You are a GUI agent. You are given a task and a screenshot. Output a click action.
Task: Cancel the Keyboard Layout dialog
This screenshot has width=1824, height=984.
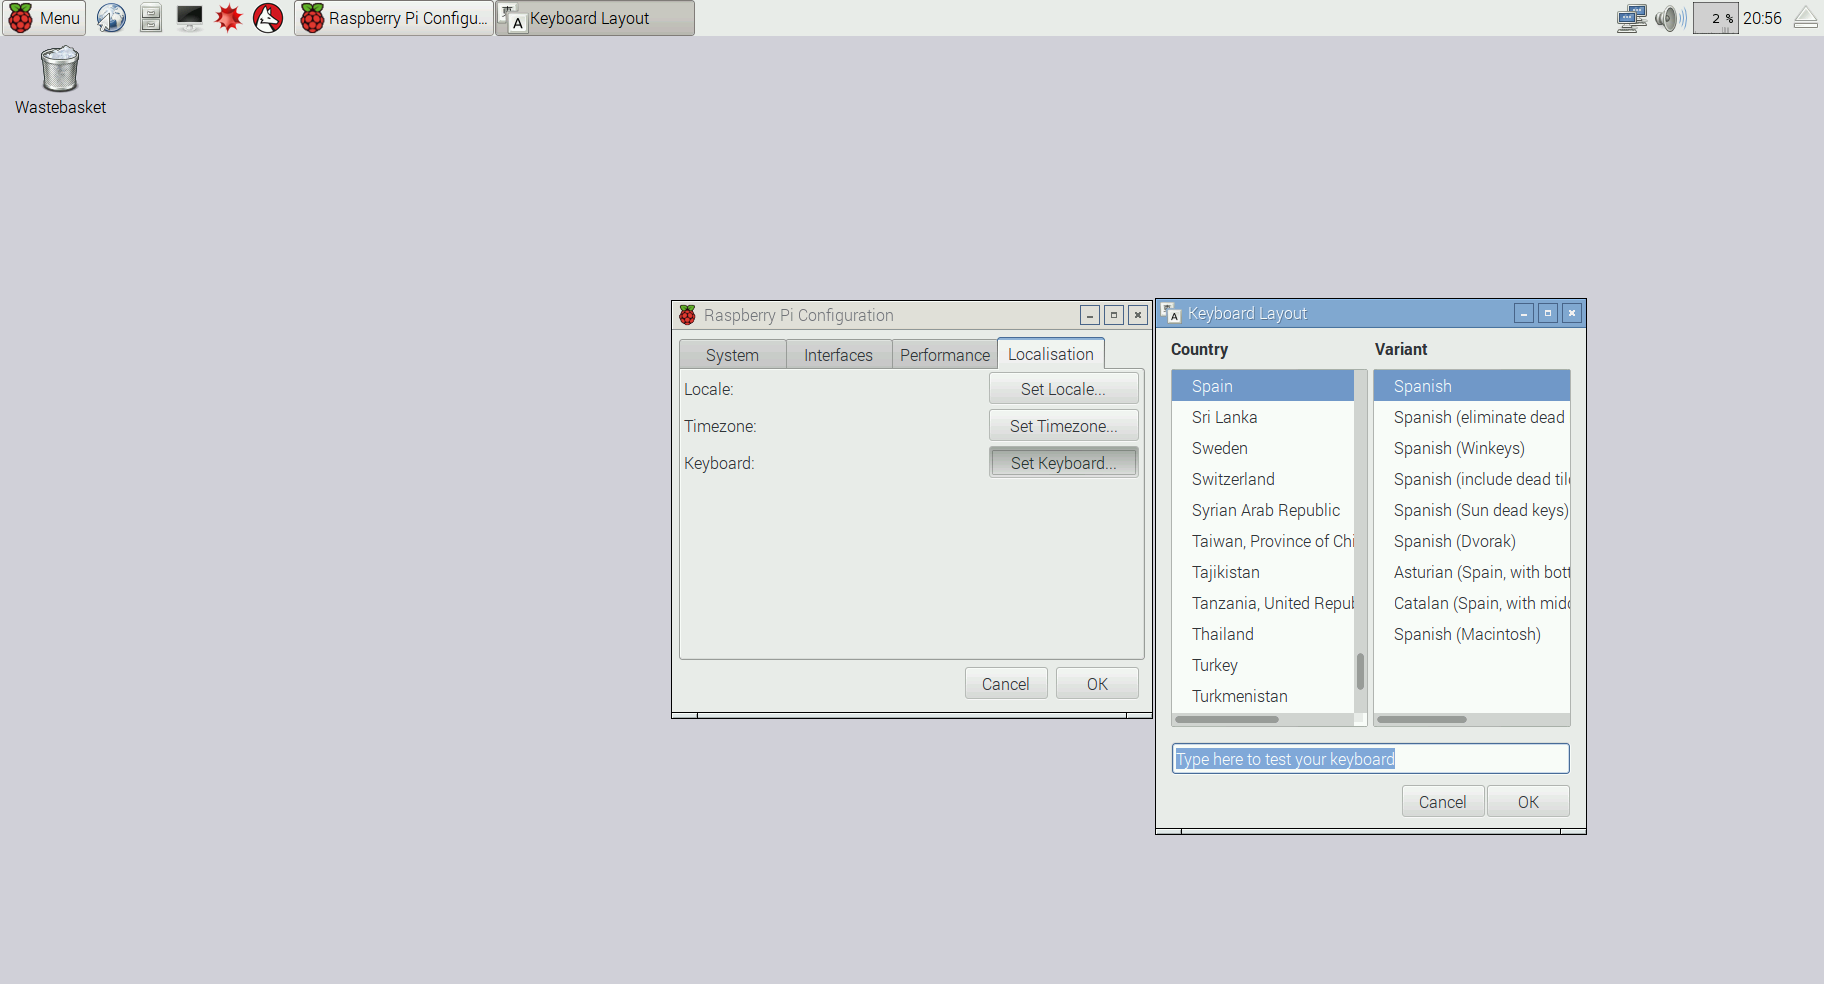pyautogui.click(x=1443, y=802)
